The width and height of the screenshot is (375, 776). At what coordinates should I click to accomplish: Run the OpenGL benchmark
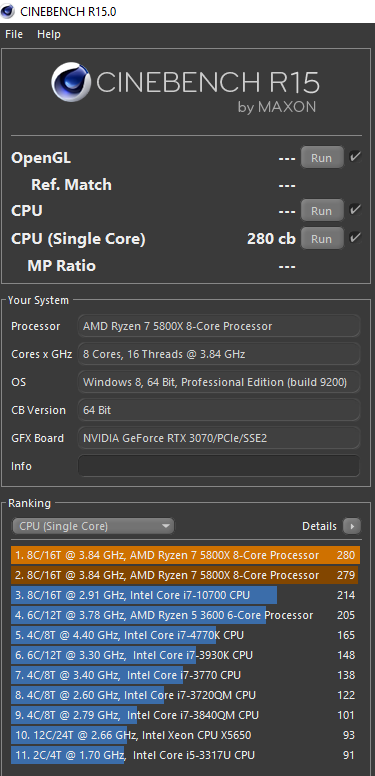click(x=322, y=158)
